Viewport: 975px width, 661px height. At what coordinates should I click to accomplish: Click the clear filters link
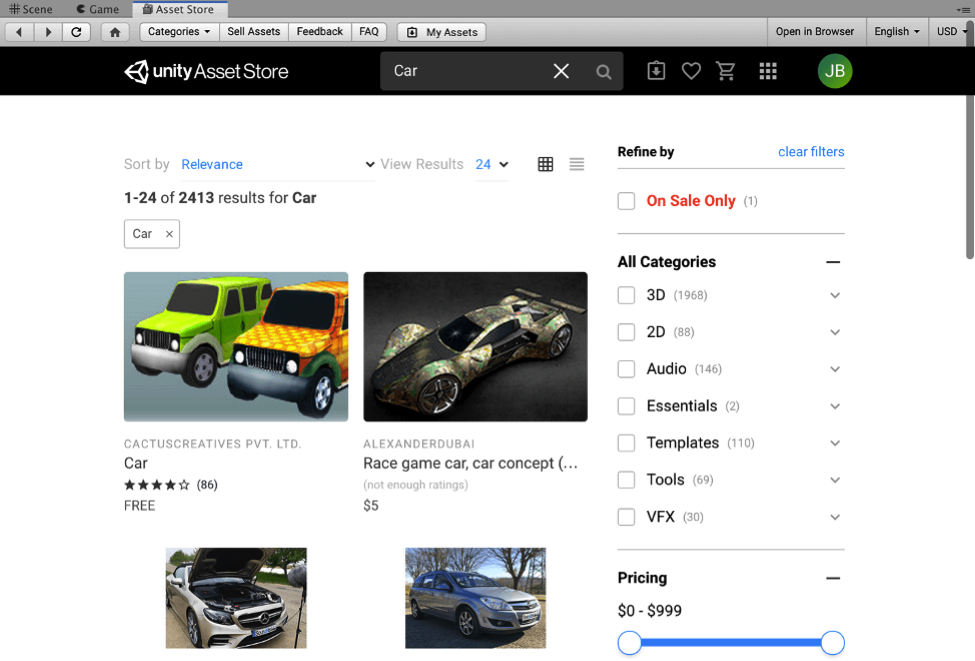(x=811, y=151)
